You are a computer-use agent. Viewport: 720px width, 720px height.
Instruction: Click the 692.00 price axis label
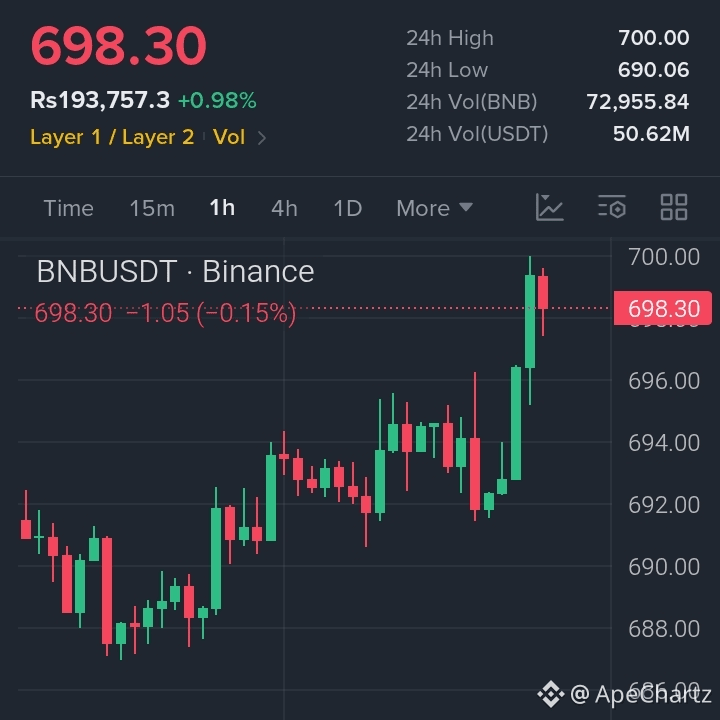664,505
